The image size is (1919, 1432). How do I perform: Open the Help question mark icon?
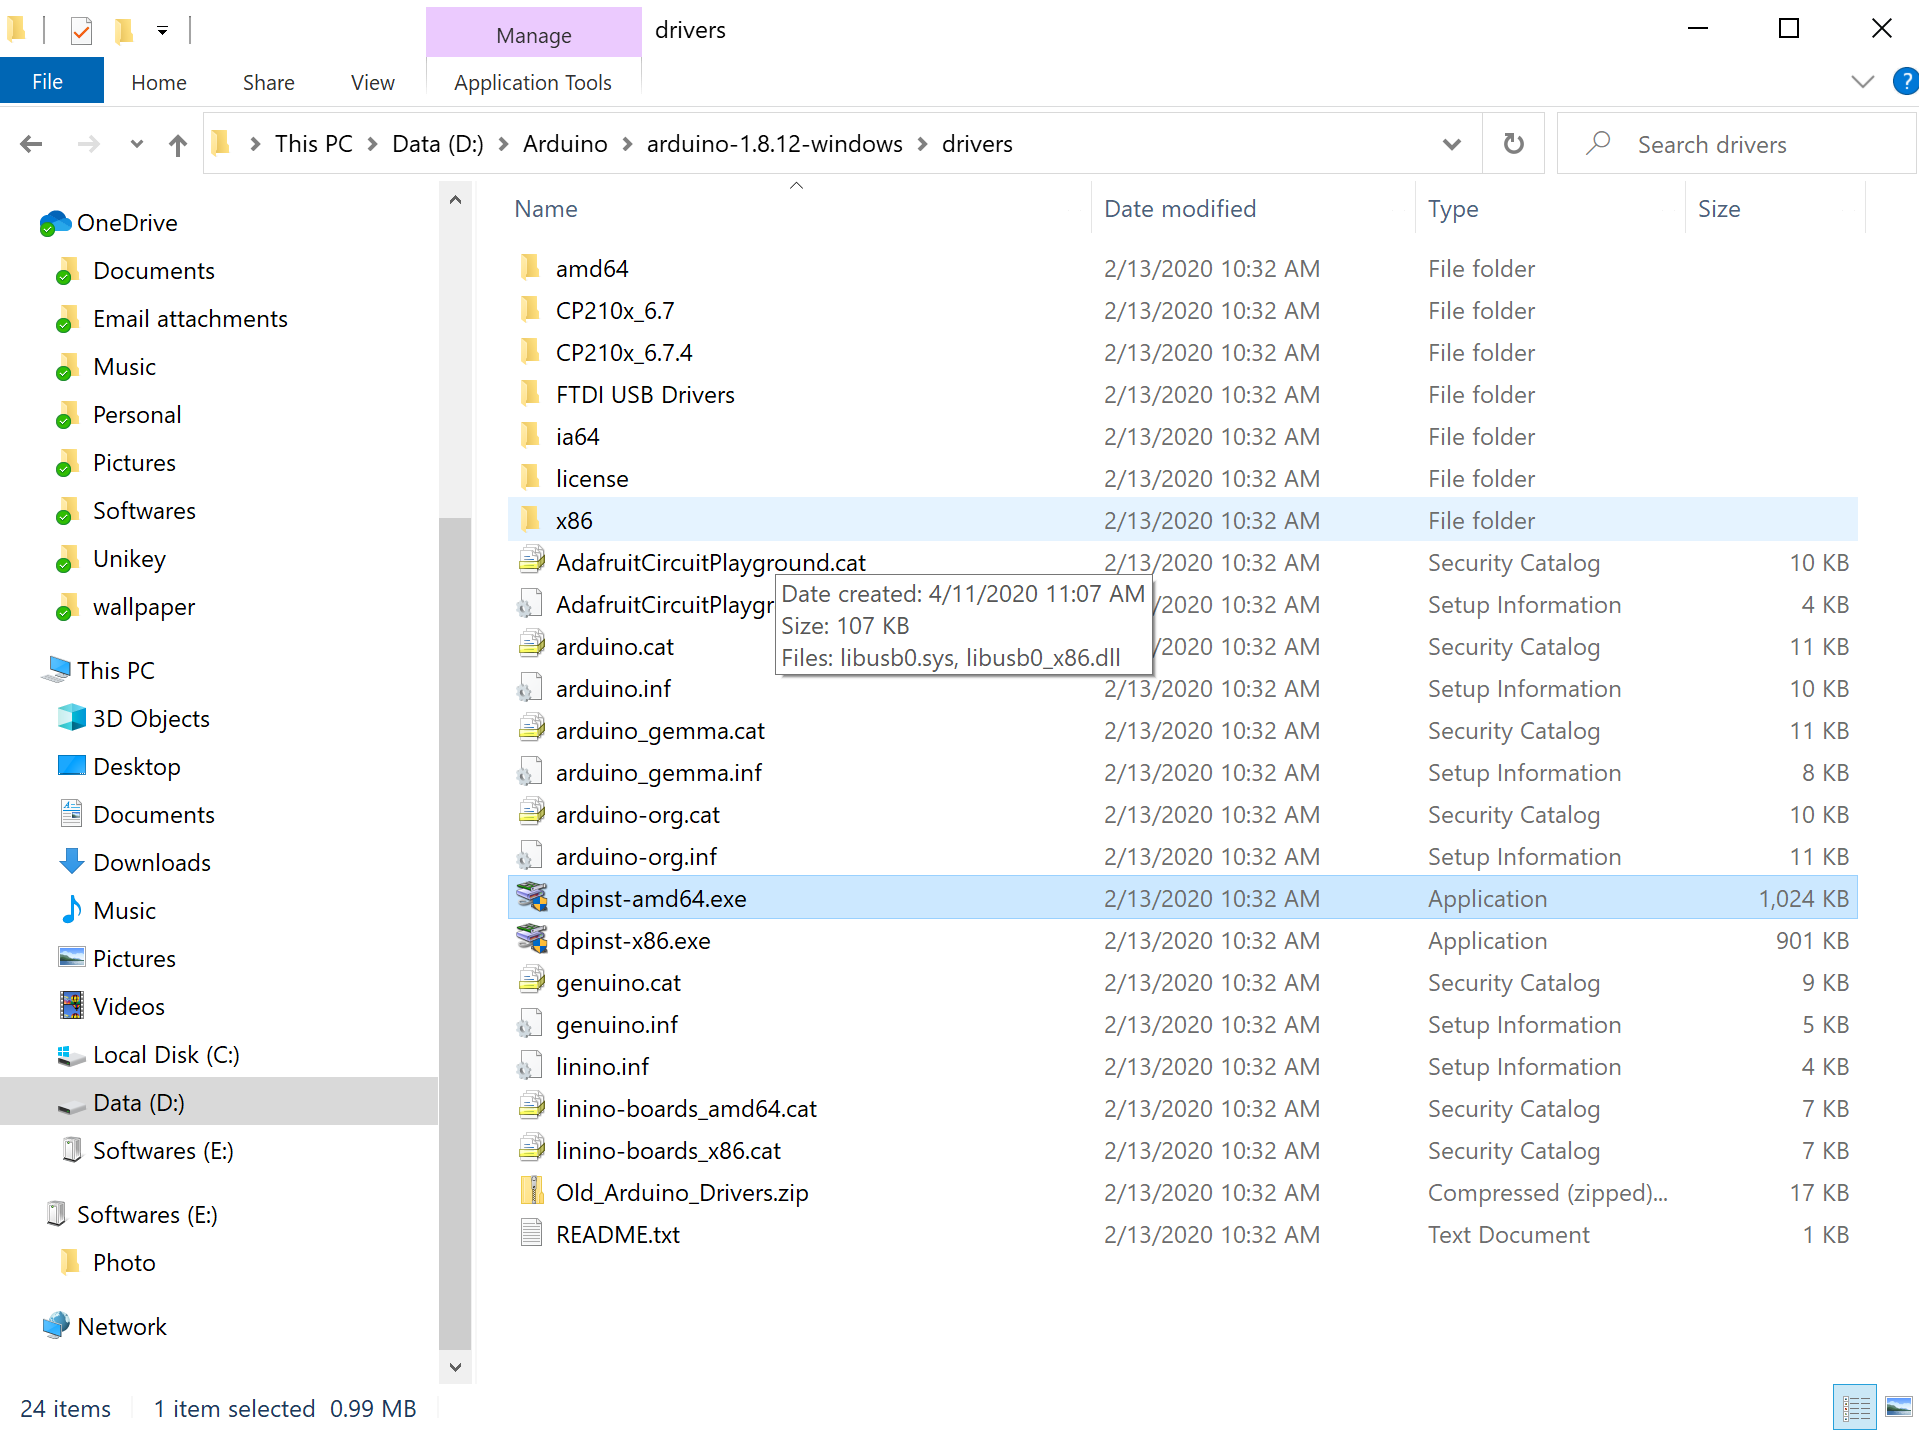point(1905,81)
